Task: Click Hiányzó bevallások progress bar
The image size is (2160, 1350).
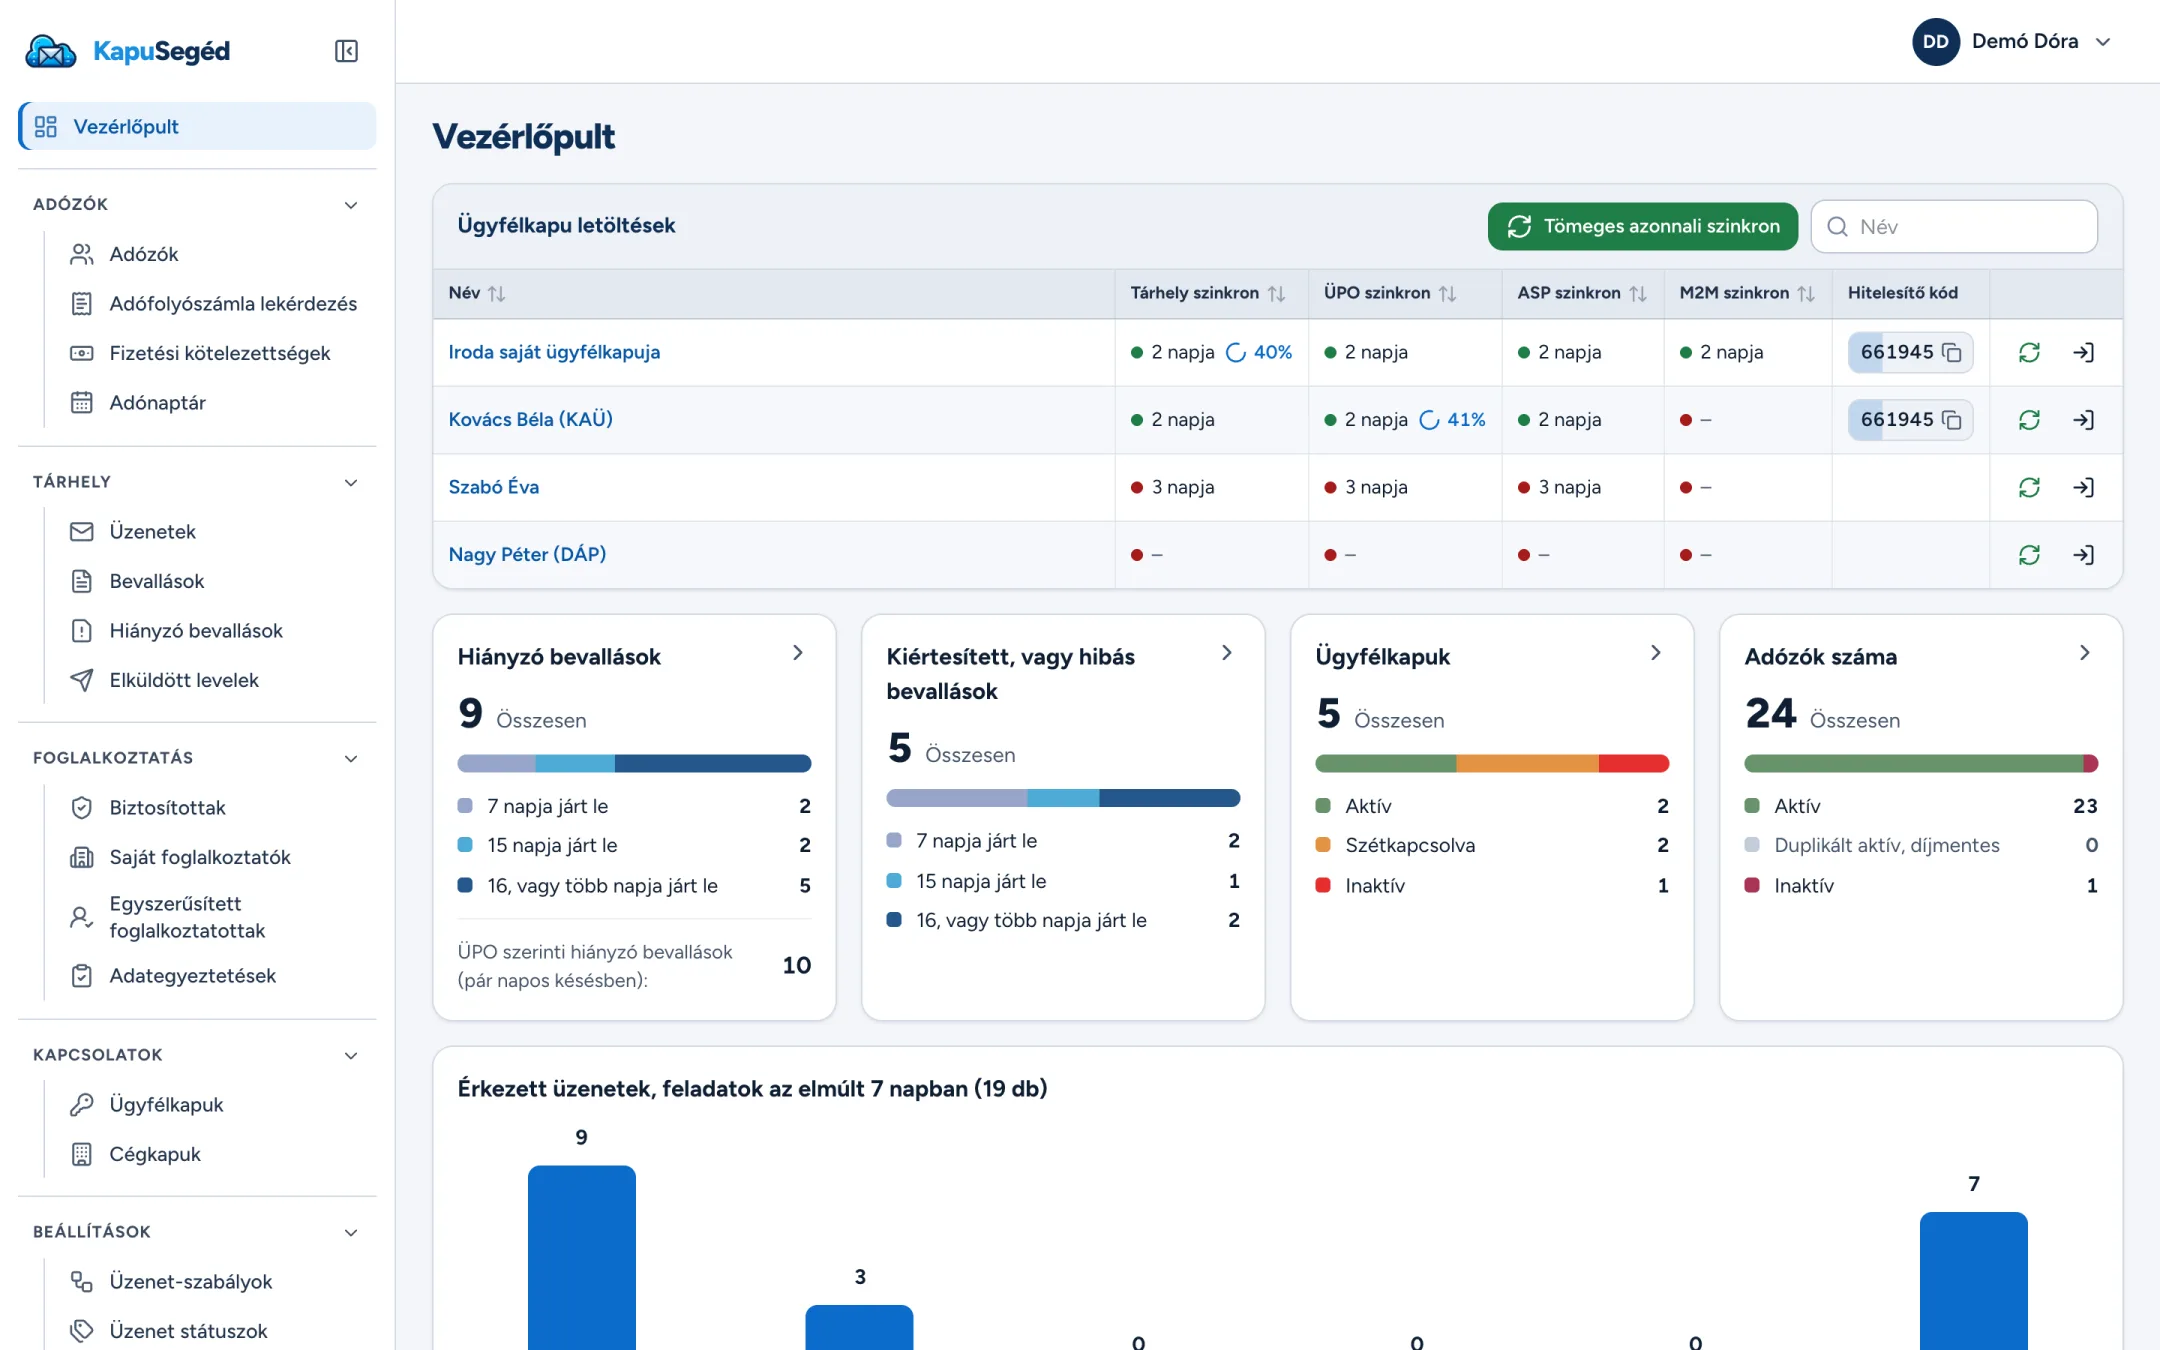Action: click(634, 764)
